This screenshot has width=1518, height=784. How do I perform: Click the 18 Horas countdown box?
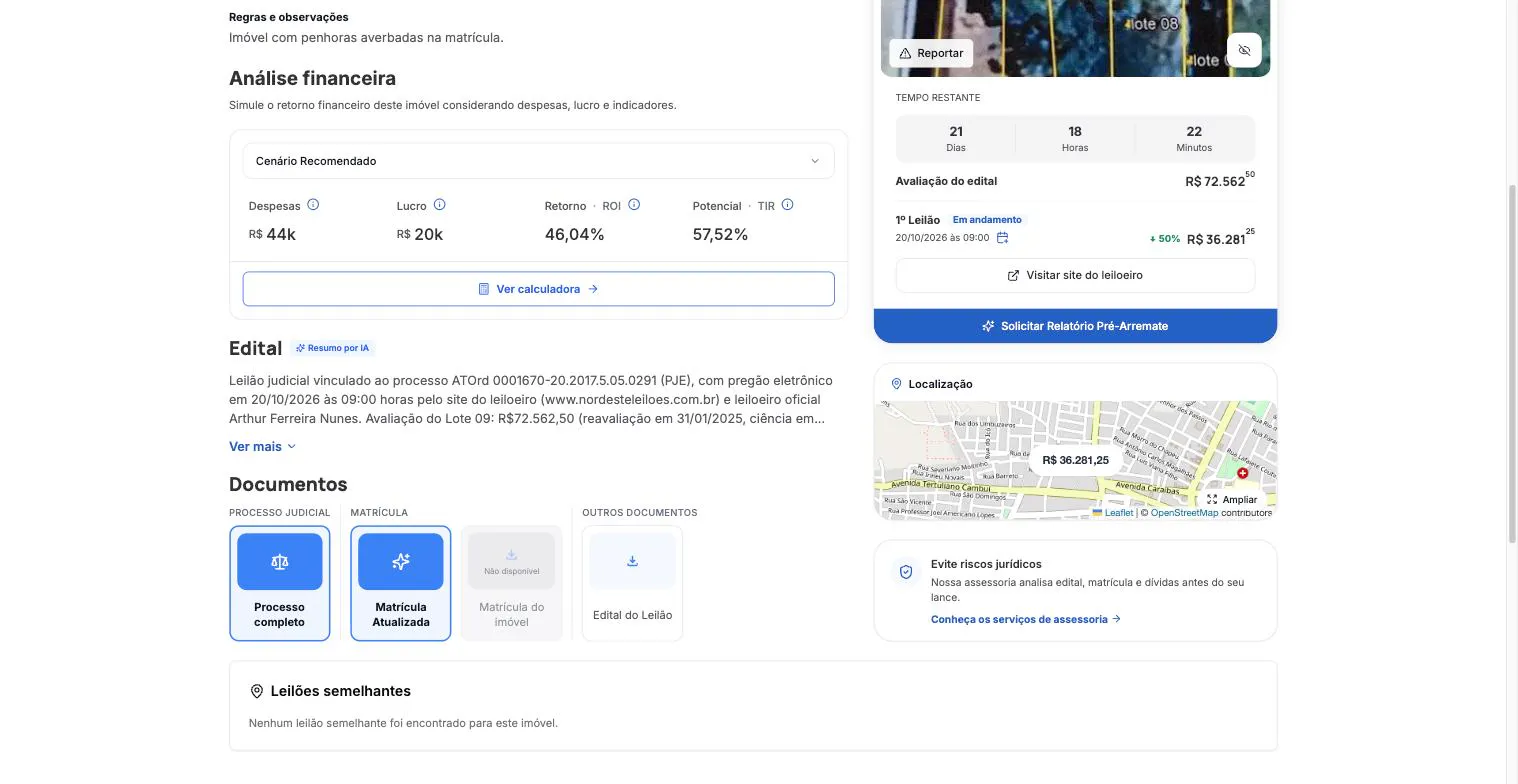click(1075, 138)
